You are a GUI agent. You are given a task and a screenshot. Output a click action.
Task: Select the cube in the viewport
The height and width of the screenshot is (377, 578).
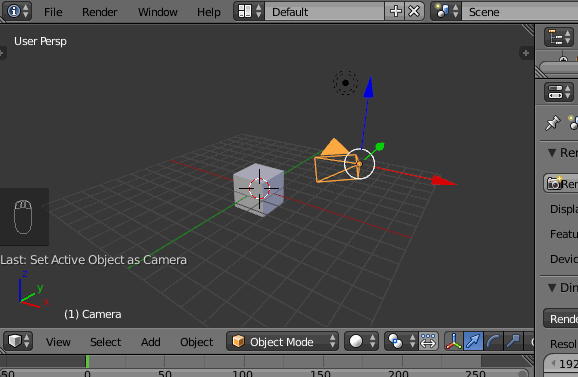click(x=259, y=189)
